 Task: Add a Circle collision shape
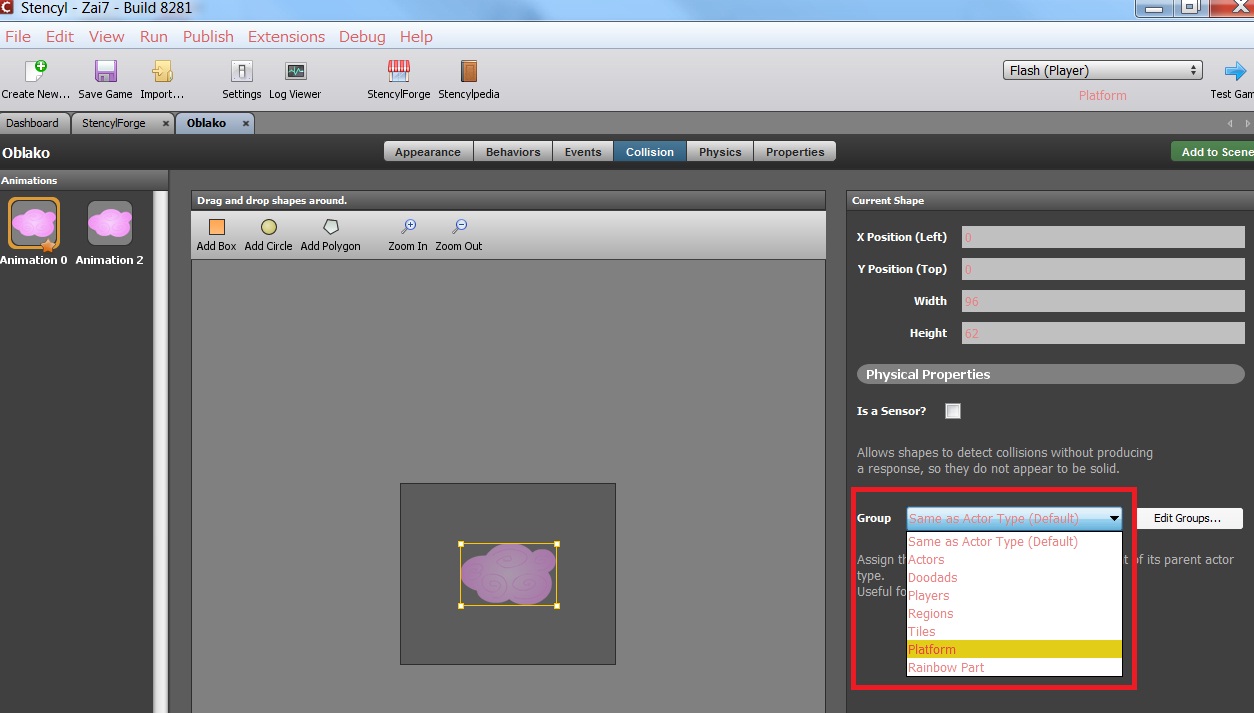coord(268,228)
